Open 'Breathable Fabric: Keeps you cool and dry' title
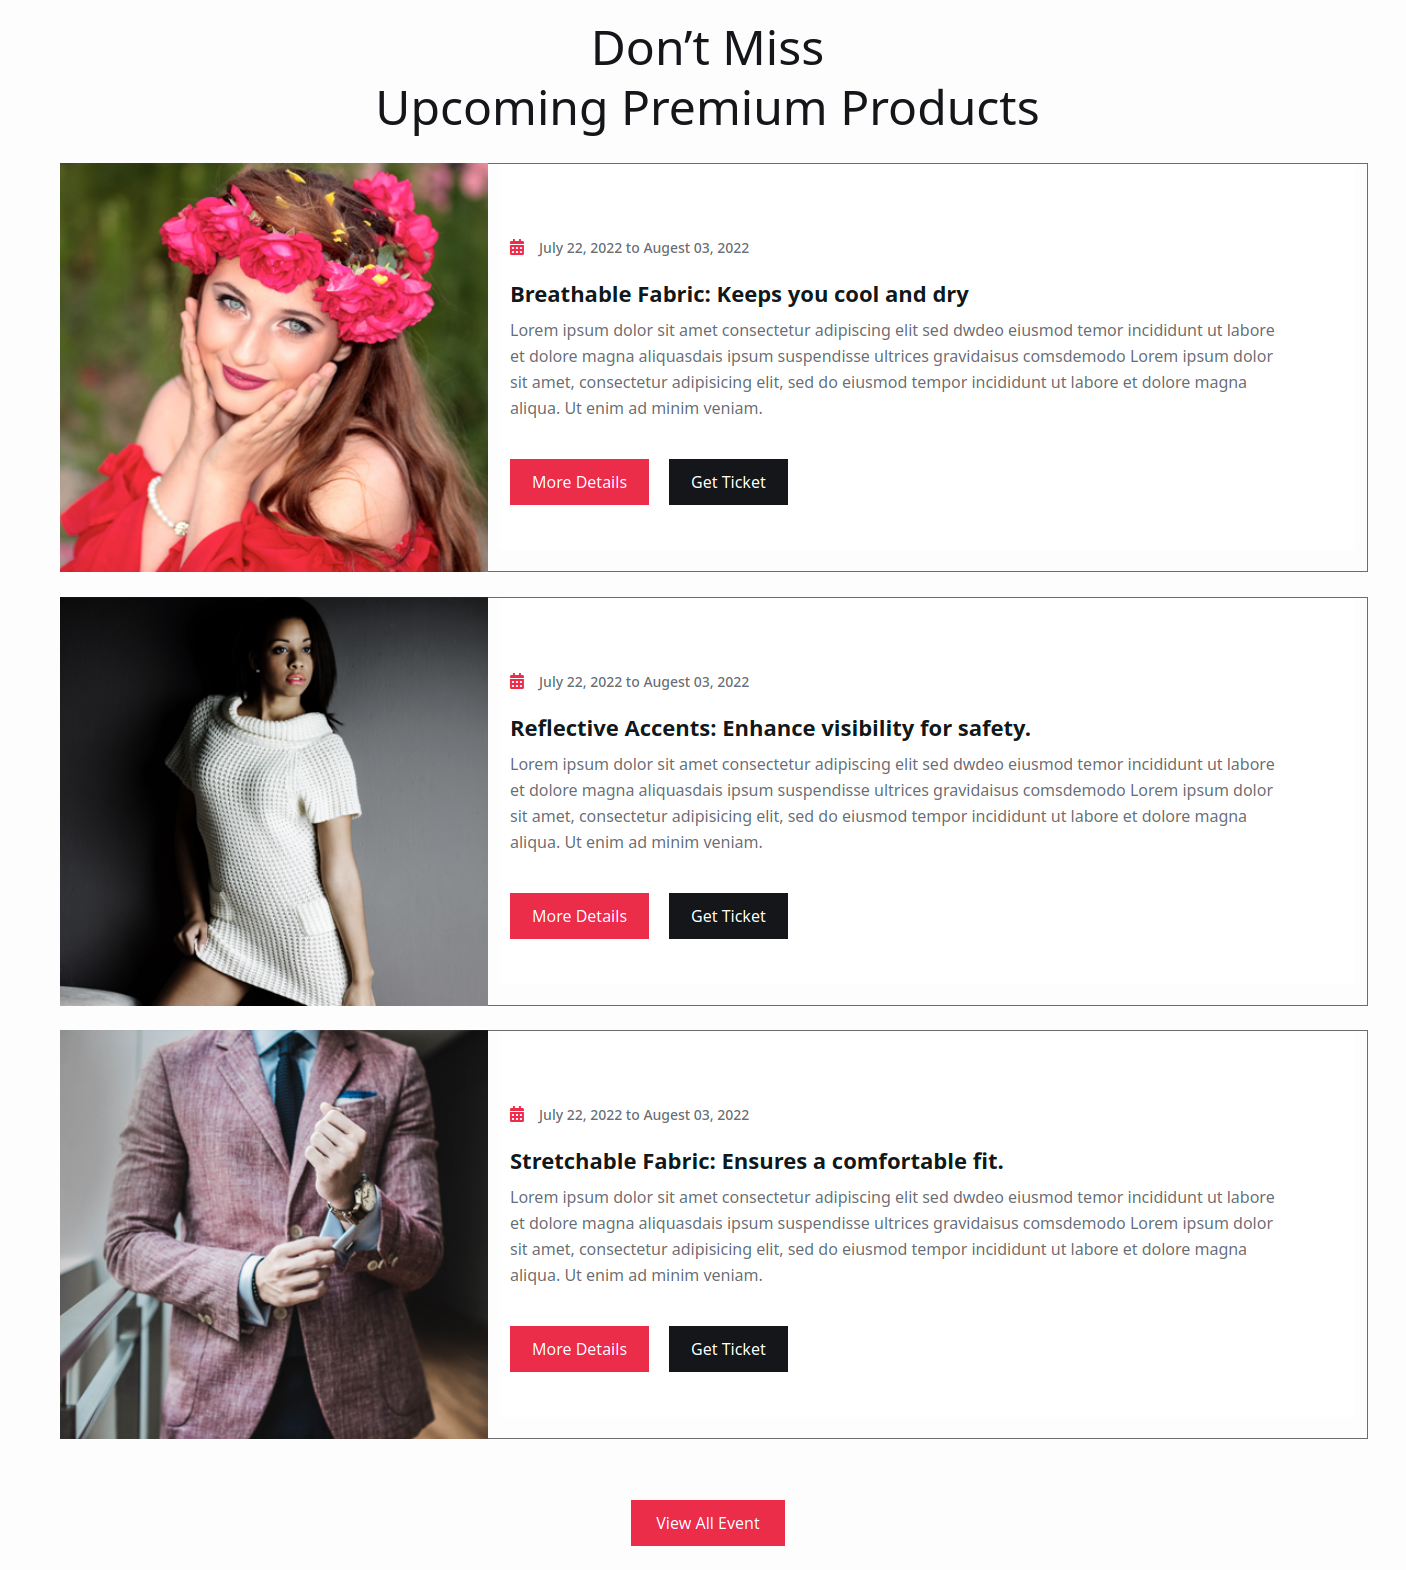 point(739,295)
